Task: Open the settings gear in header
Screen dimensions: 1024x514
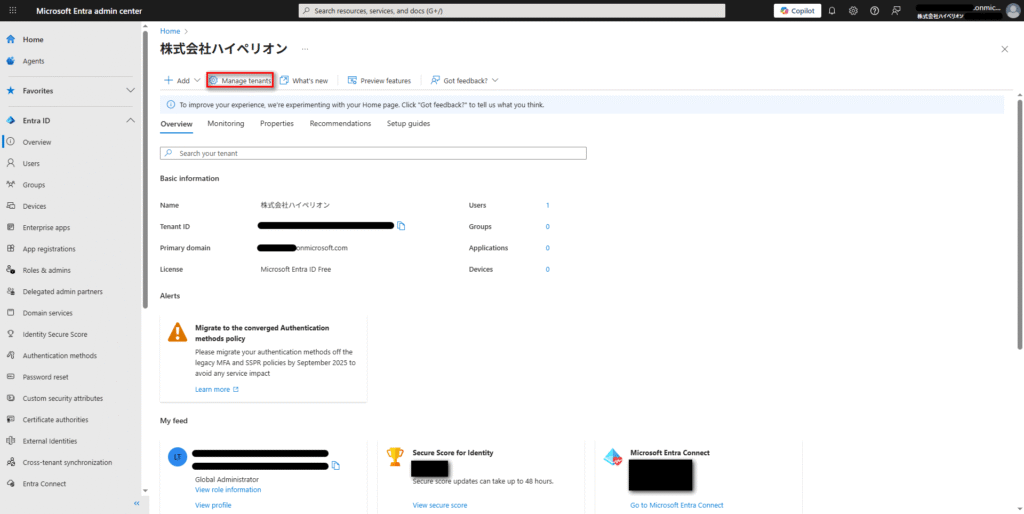Action: 853,10
